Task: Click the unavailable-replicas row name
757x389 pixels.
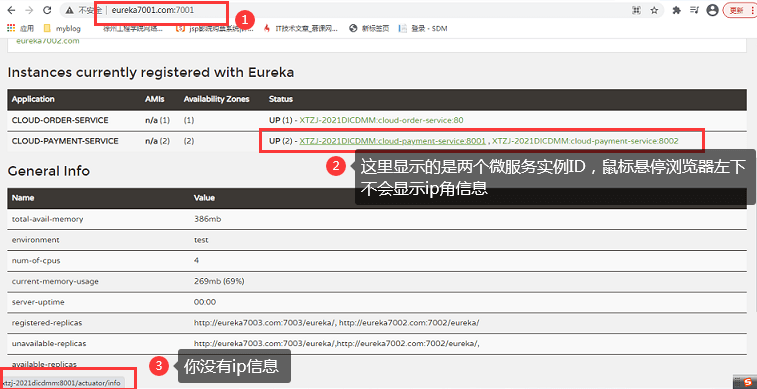Action: [49, 343]
